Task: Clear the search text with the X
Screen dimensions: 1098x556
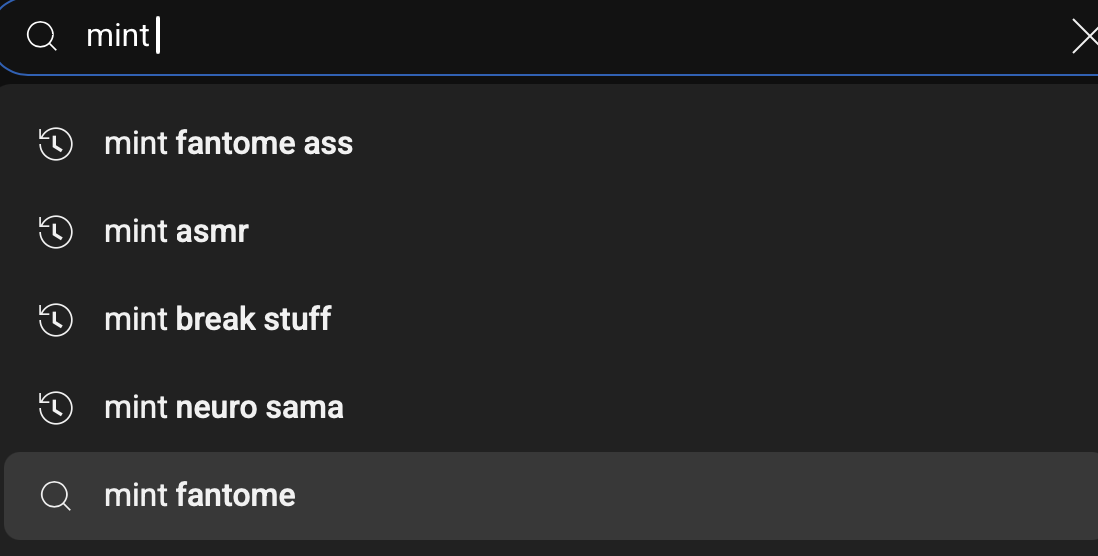Action: tap(1085, 36)
